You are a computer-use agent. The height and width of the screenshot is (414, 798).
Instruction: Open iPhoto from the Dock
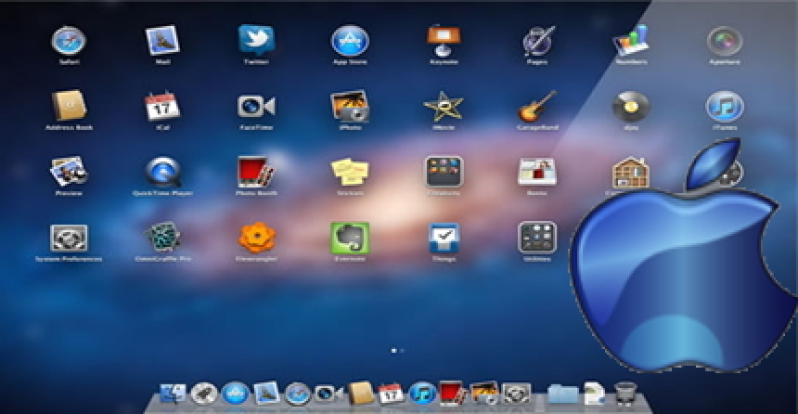484,393
